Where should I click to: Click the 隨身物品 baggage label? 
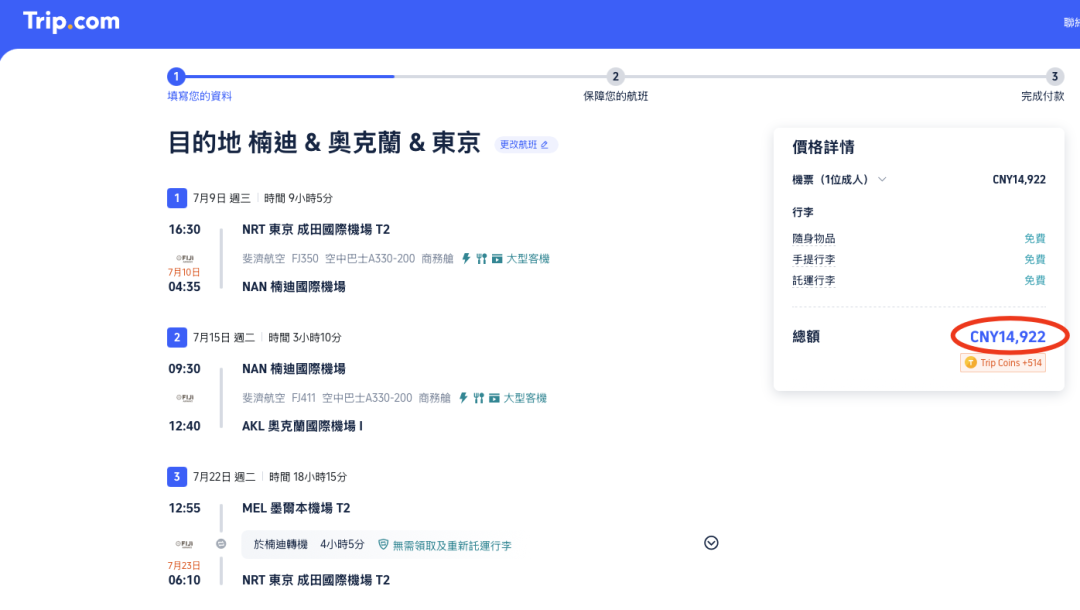coord(813,239)
